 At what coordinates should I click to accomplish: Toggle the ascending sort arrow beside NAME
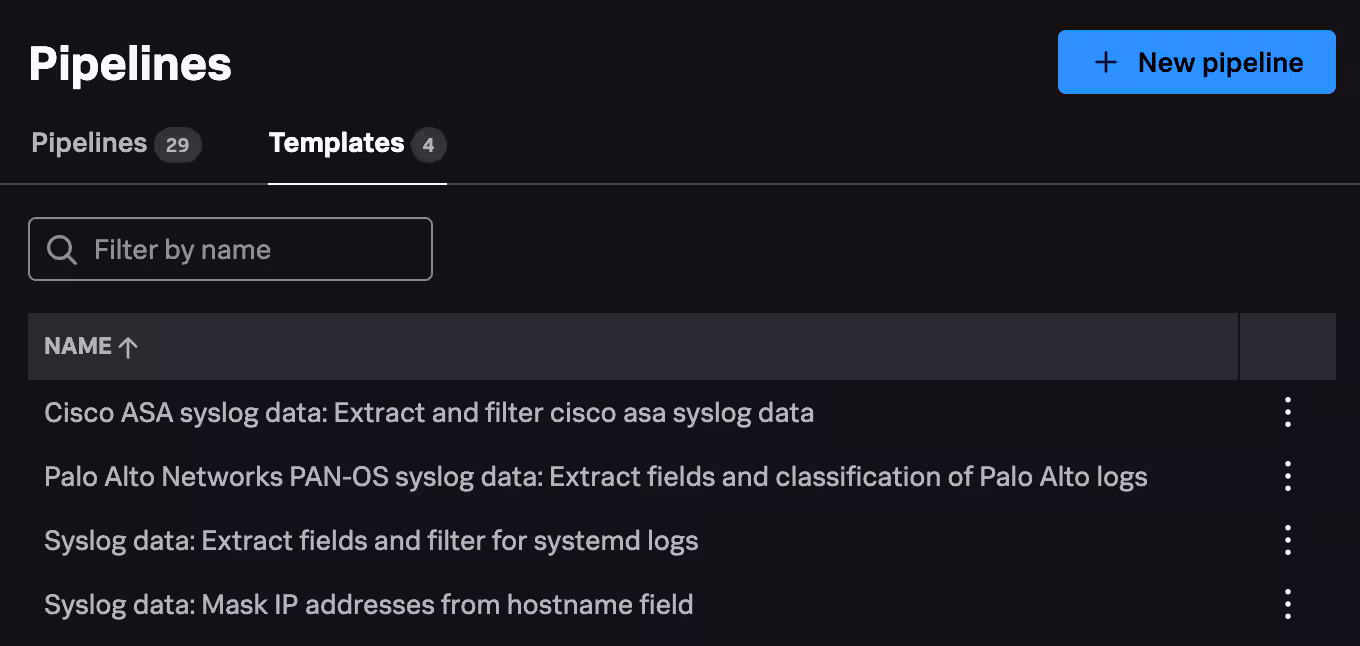pyautogui.click(x=128, y=347)
